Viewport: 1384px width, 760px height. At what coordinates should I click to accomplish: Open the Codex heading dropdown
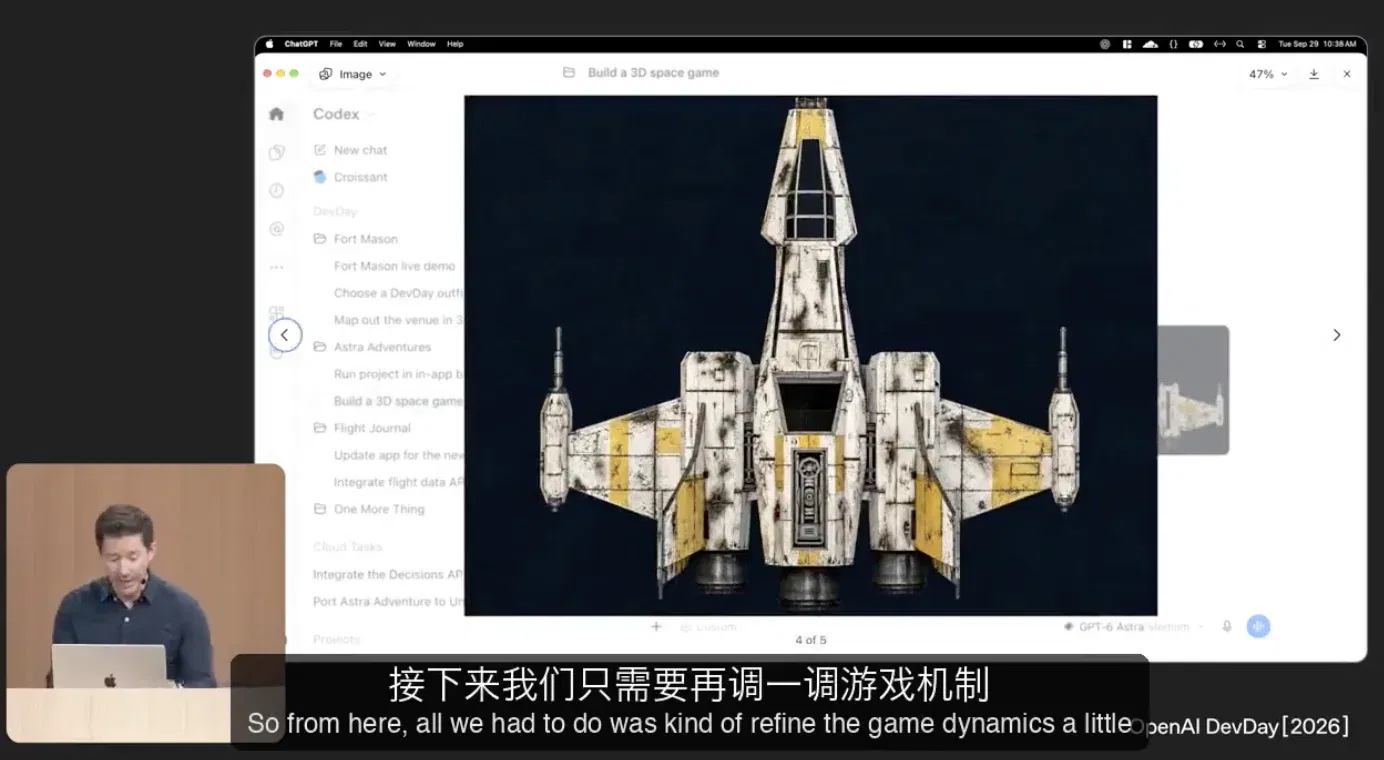tap(344, 114)
